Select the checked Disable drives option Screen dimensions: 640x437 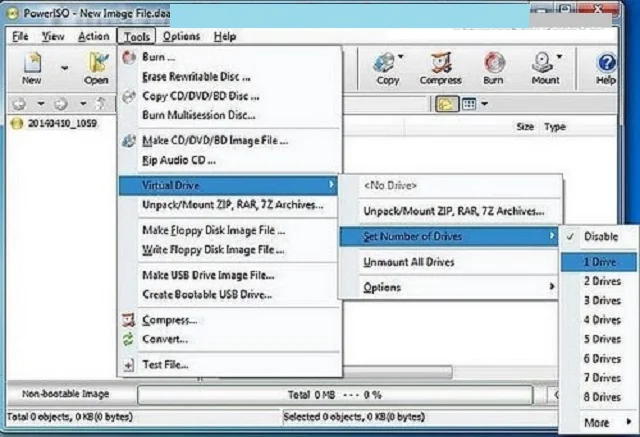tap(598, 236)
